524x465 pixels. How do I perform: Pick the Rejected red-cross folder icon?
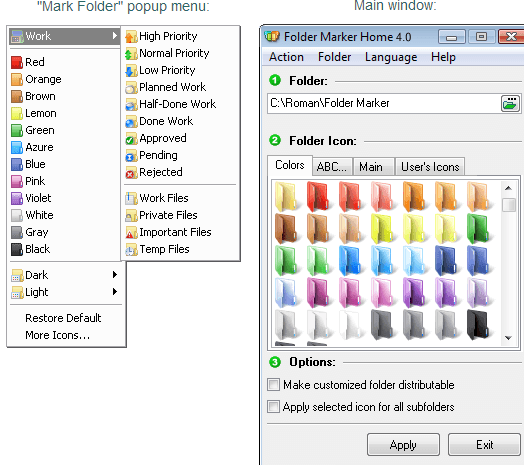click(x=131, y=173)
